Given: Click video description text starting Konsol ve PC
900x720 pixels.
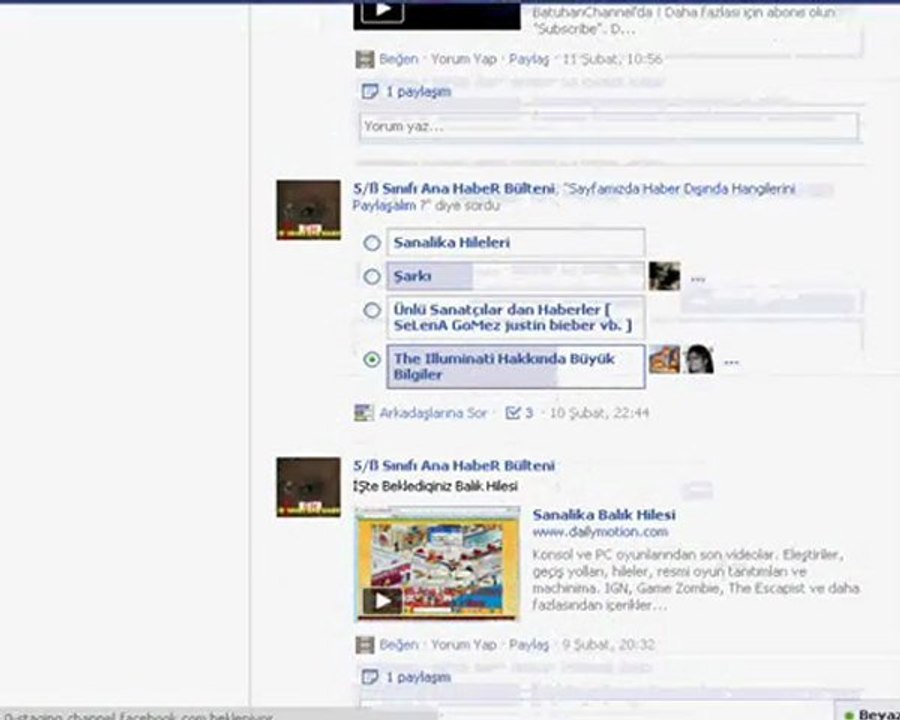Looking at the screenshot, I should 696,580.
